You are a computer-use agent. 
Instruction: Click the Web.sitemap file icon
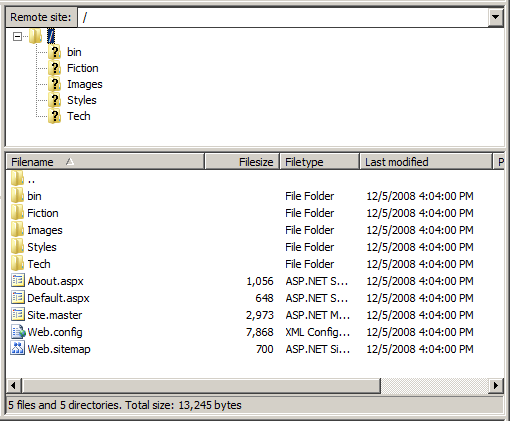pos(18,349)
